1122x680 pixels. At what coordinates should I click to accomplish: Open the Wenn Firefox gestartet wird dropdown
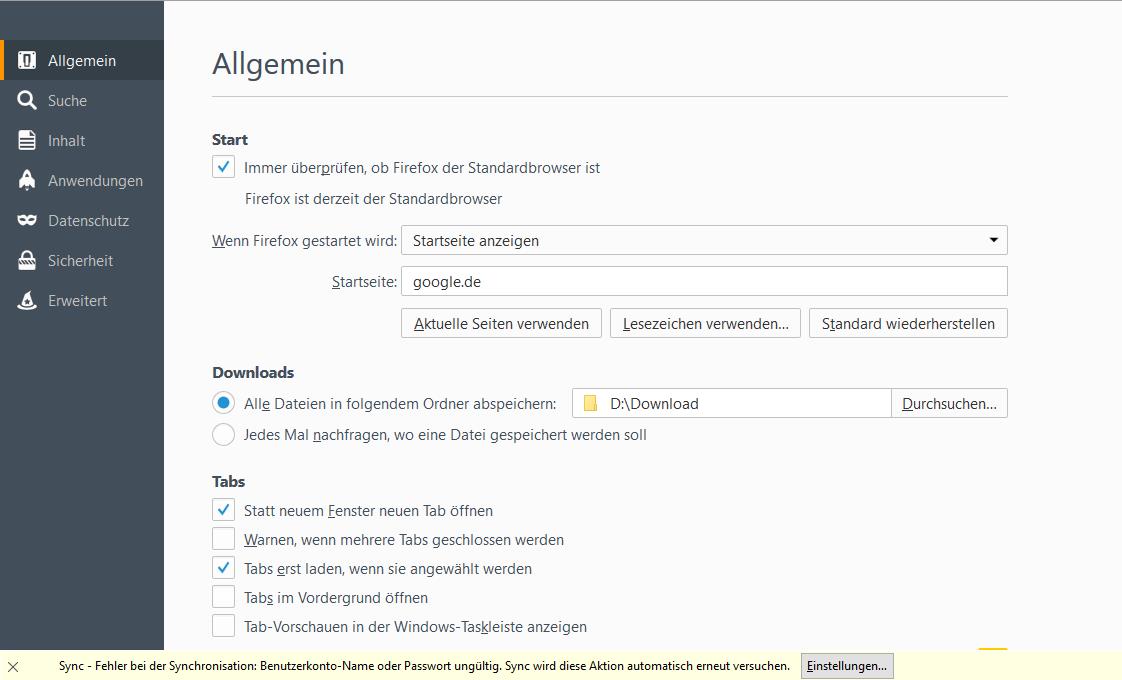click(703, 240)
